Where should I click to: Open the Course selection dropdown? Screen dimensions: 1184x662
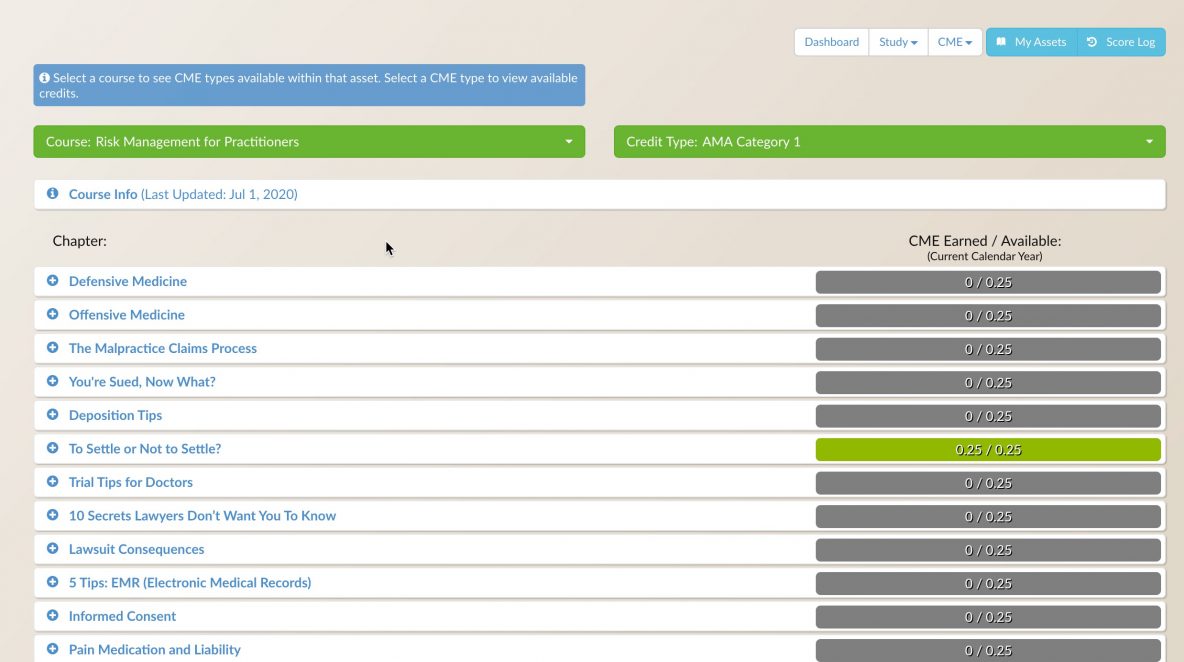point(309,142)
